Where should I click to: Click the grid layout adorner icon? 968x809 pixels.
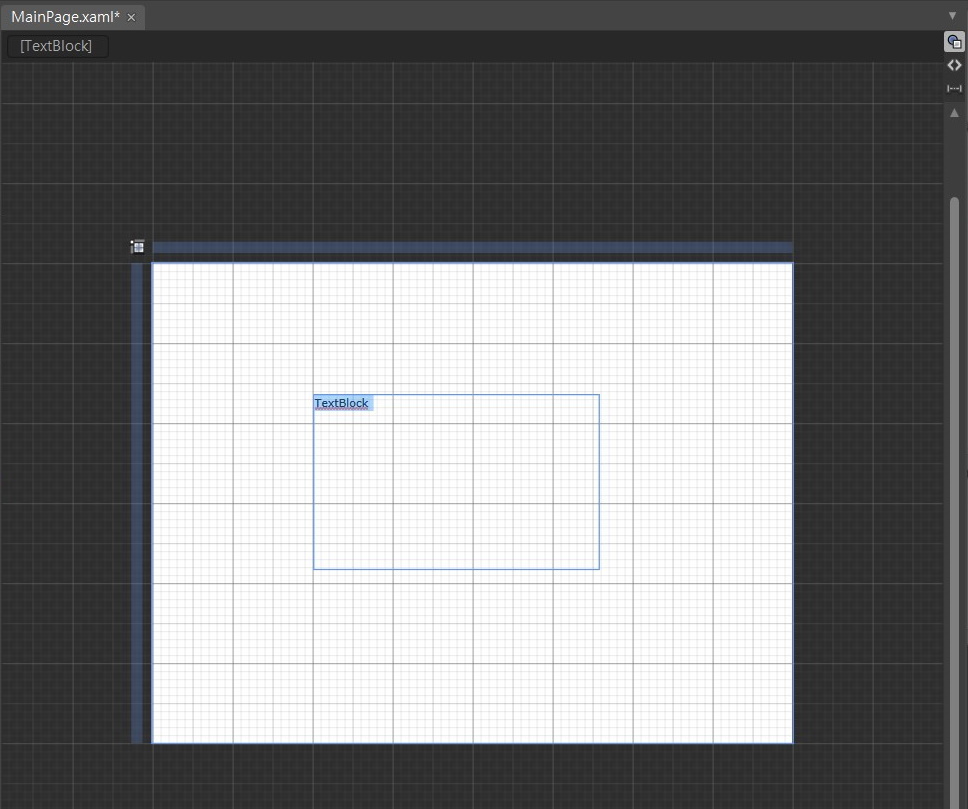[138, 247]
